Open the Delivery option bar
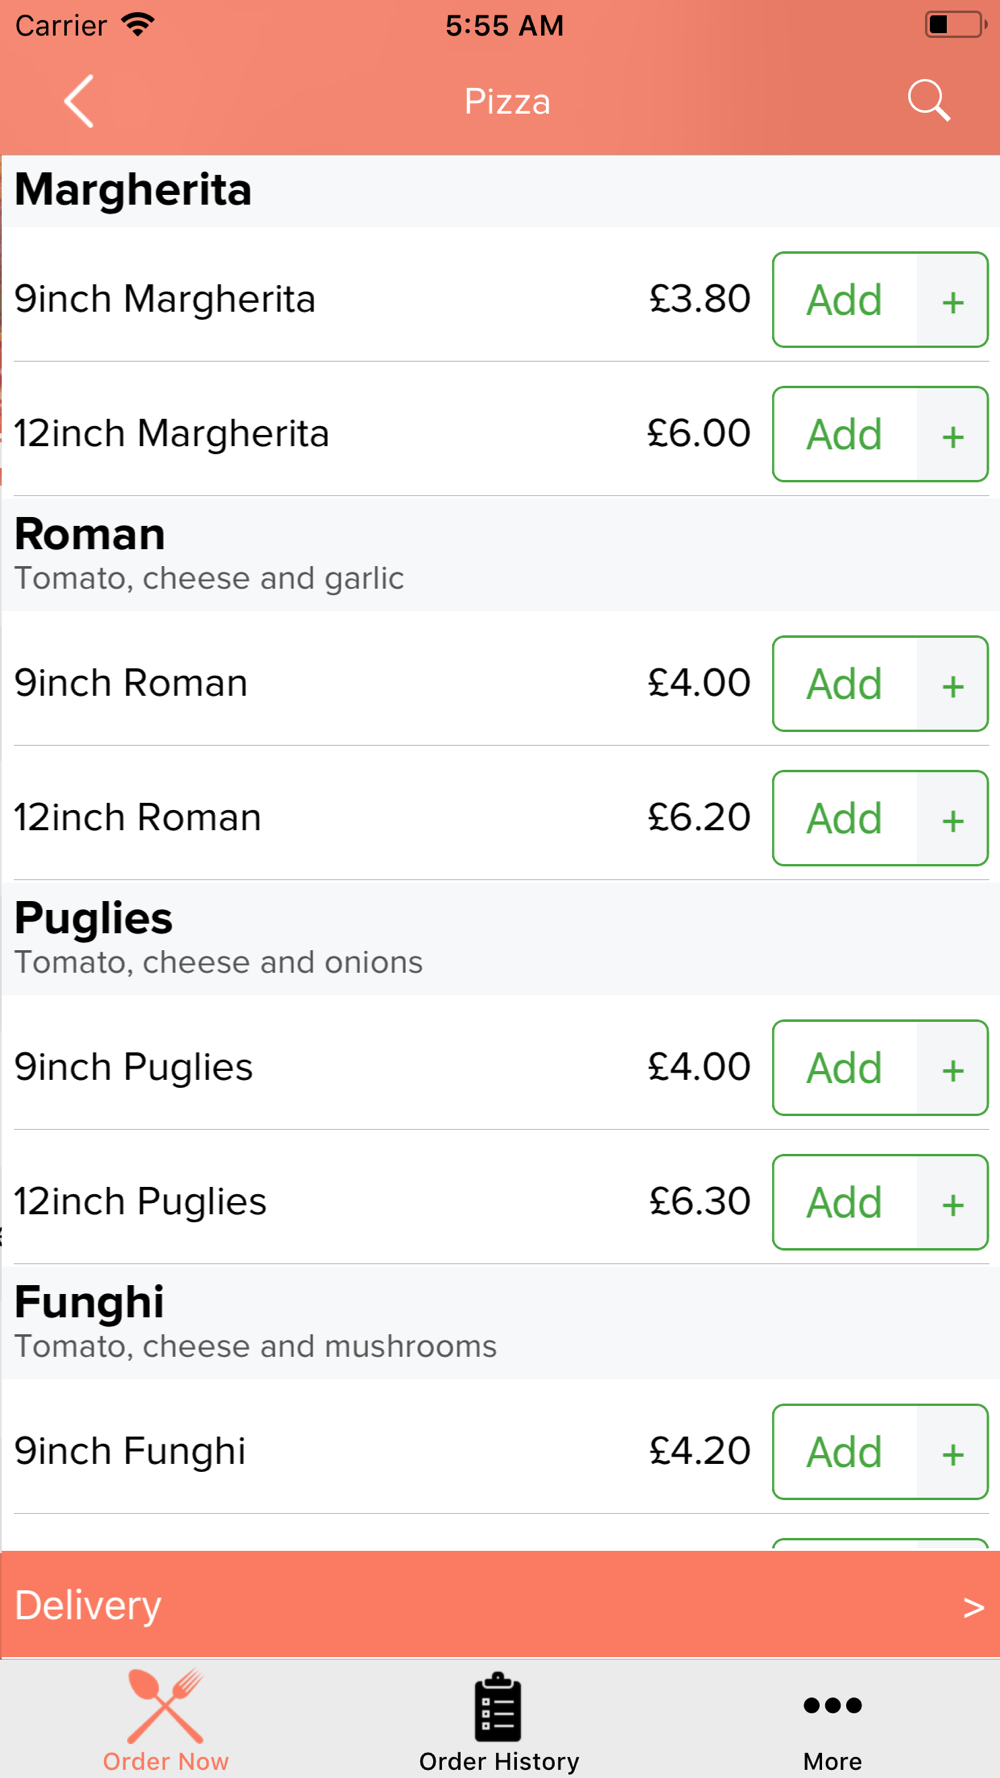The width and height of the screenshot is (1000, 1778). click(x=500, y=1605)
